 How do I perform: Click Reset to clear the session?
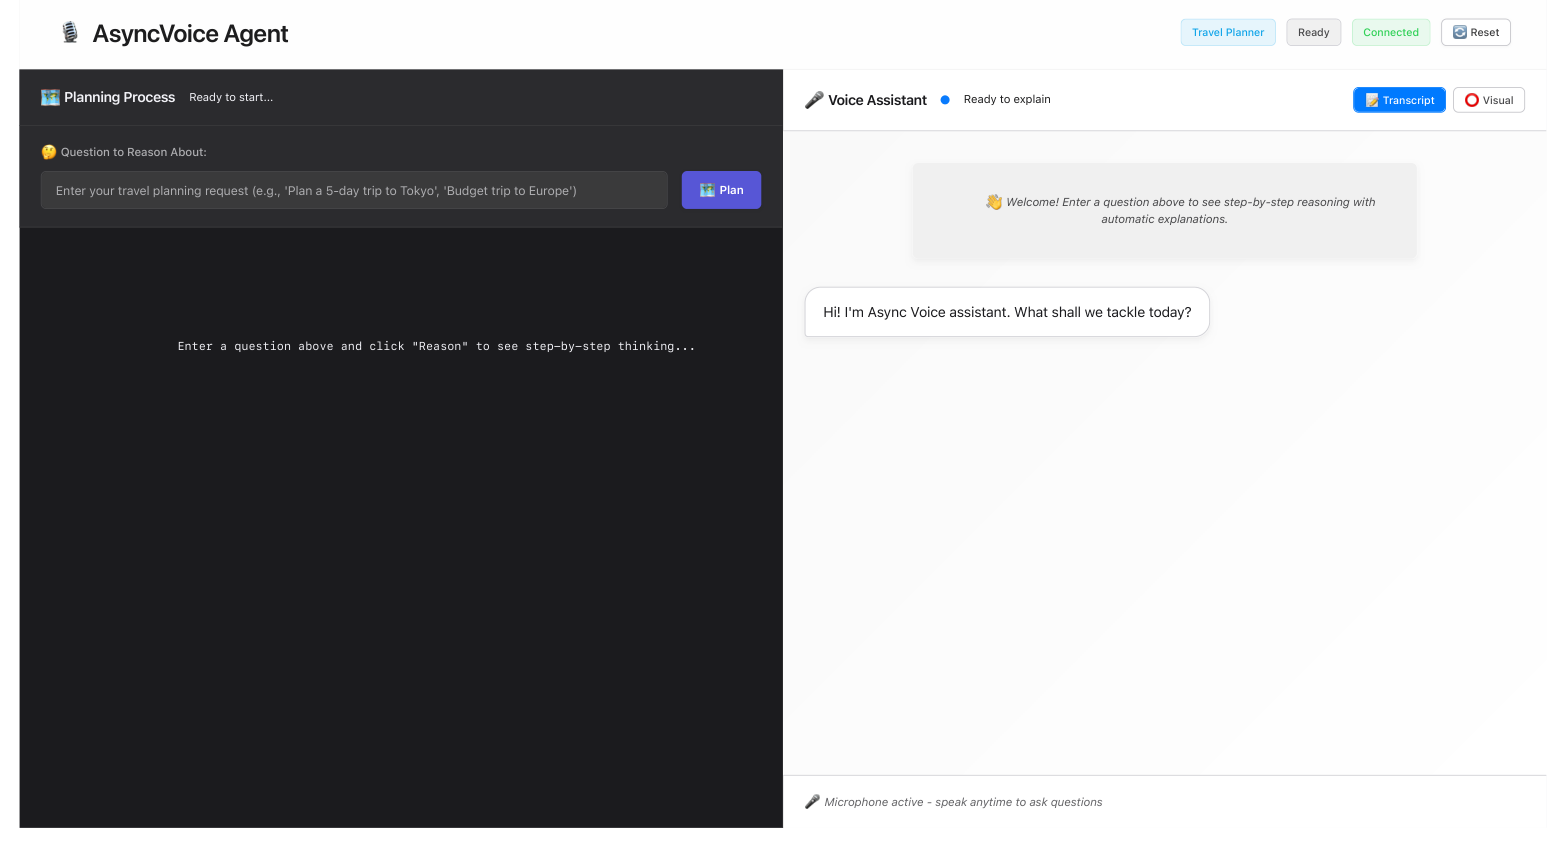(x=1476, y=32)
